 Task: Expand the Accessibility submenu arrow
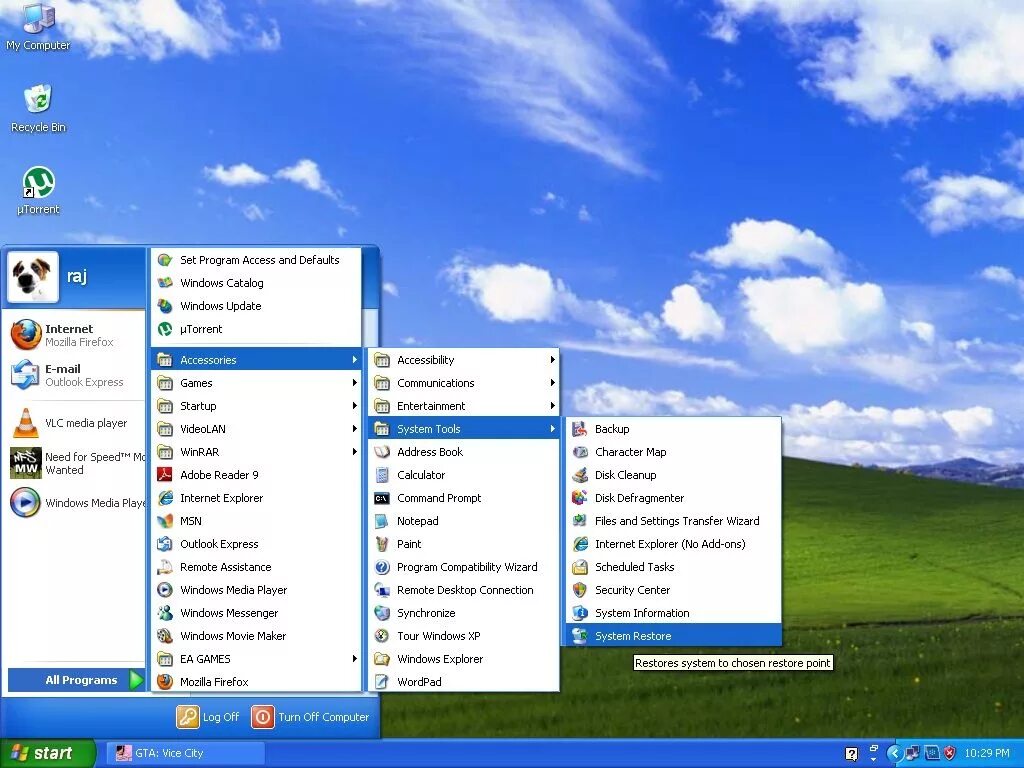pyautogui.click(x=552, y=359)
